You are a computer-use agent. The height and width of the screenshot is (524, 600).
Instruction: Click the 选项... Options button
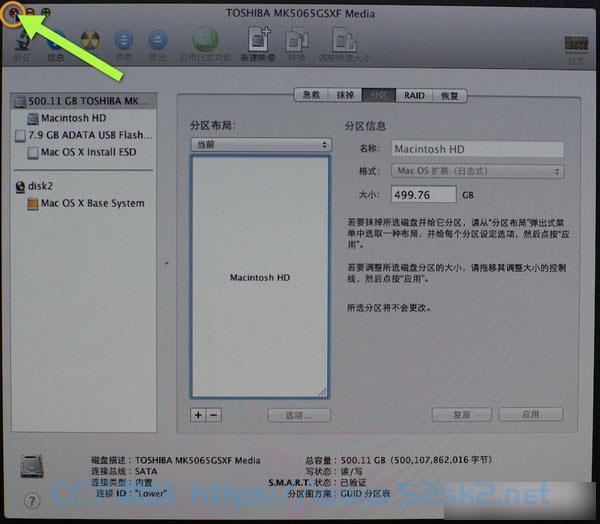(x=299, y=415)
